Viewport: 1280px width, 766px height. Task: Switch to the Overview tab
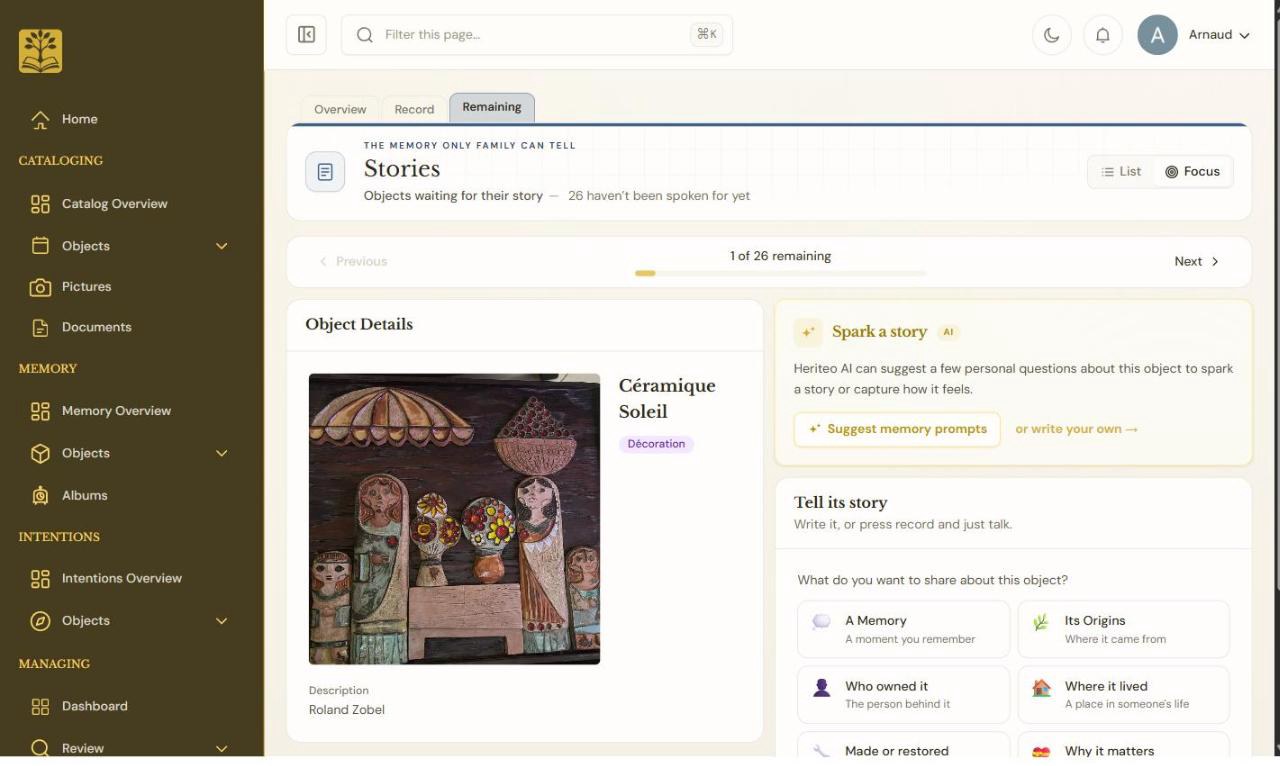click(x=340, y=110)
